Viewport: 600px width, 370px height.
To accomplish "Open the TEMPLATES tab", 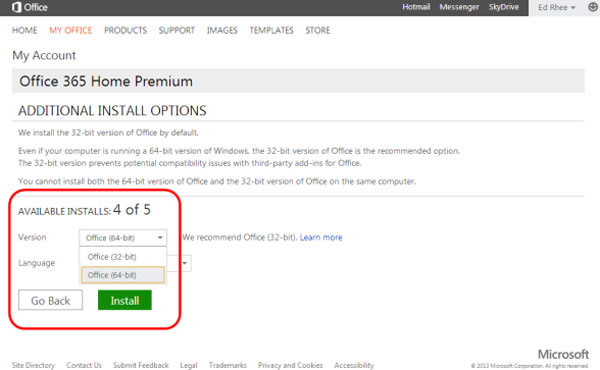I will [x=271, y=30].
